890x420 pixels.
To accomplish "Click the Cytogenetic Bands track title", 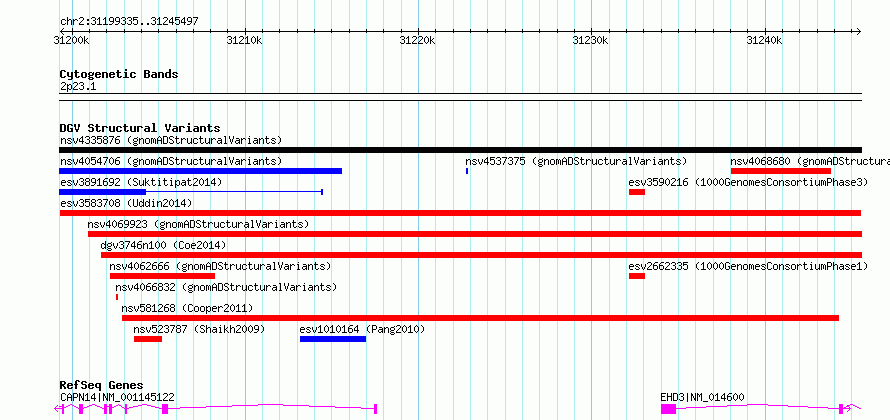I will [x=119, y=74].
